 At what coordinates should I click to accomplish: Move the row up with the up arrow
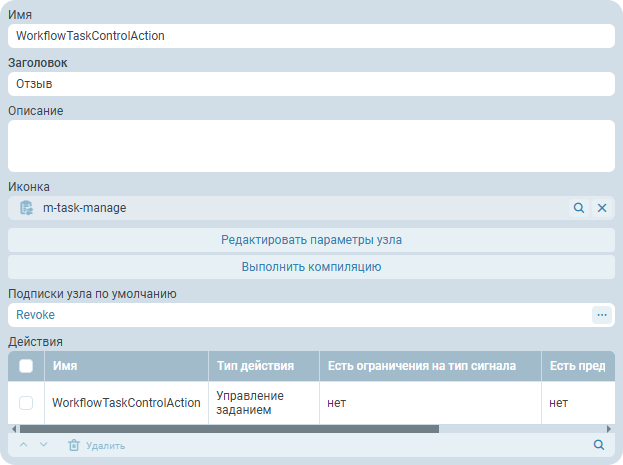pyautogui.click(x=24, y=445)
